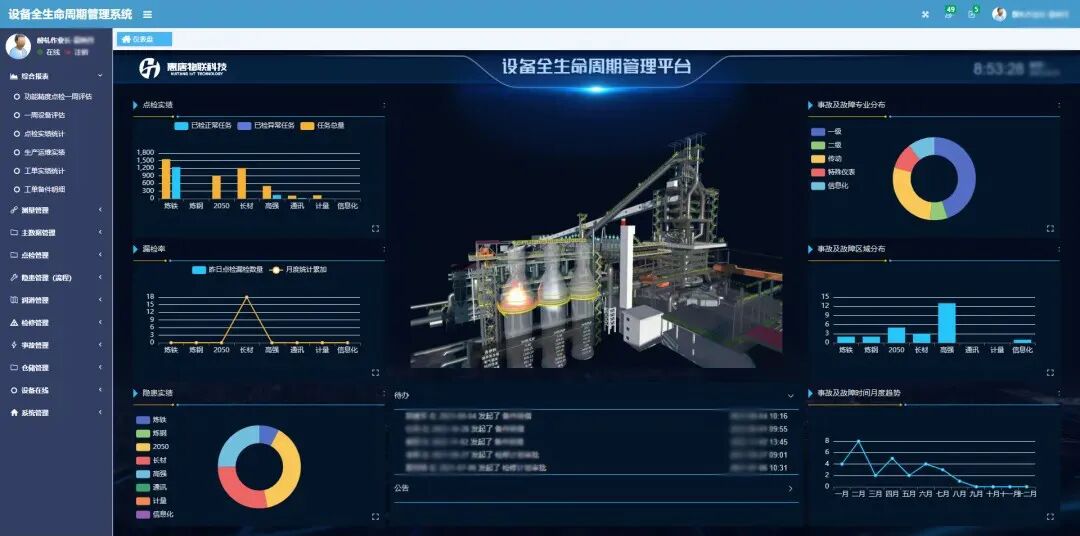Image resolution: width=1080 pixels, height=536 pixels.
Task: Click the 检修管理 warning triangle icon
Action: [14, 322]
